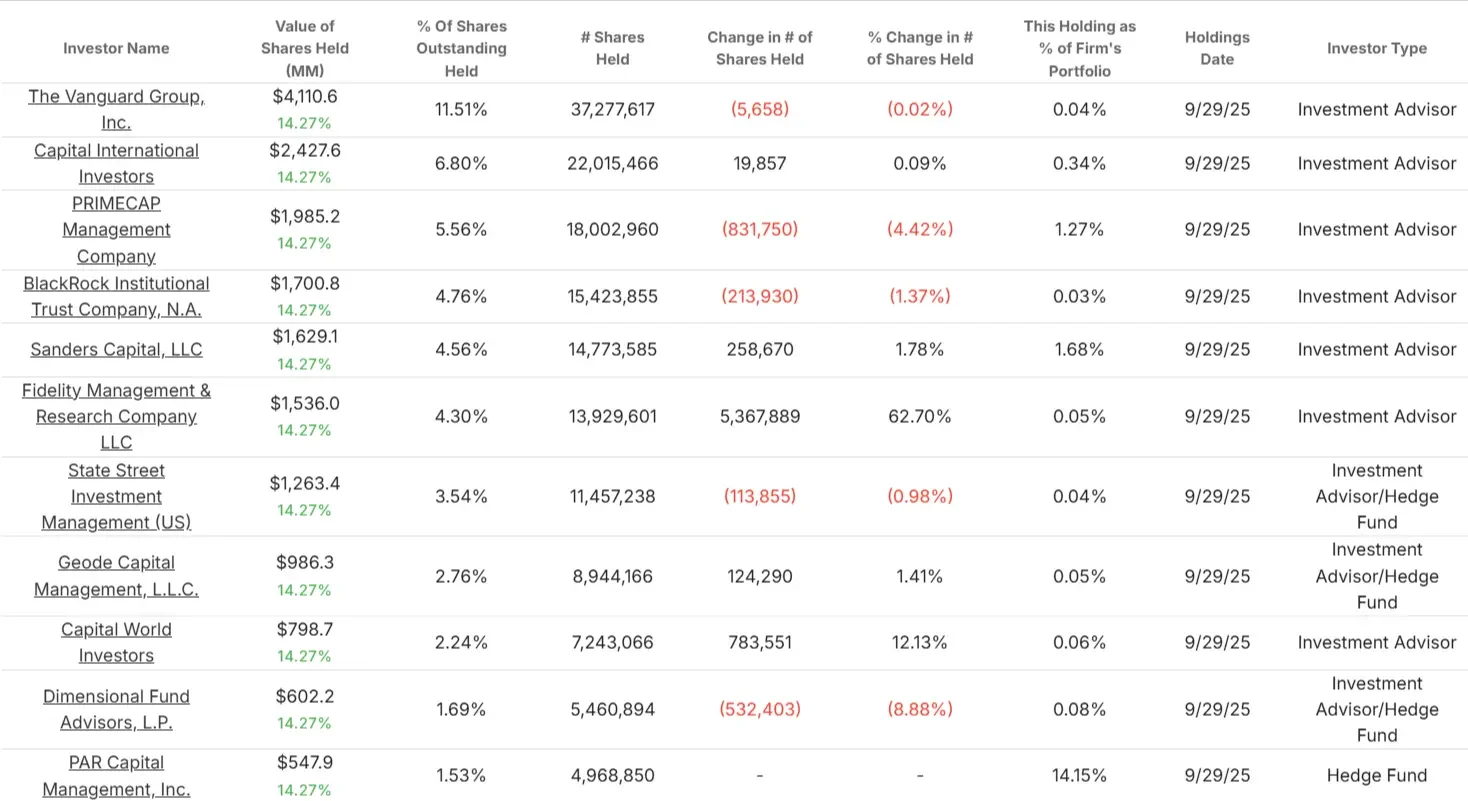This screenshot has height=801, width=1468.
Task: Click the Investor Type column header
Action: click(x=1377, y=48)
